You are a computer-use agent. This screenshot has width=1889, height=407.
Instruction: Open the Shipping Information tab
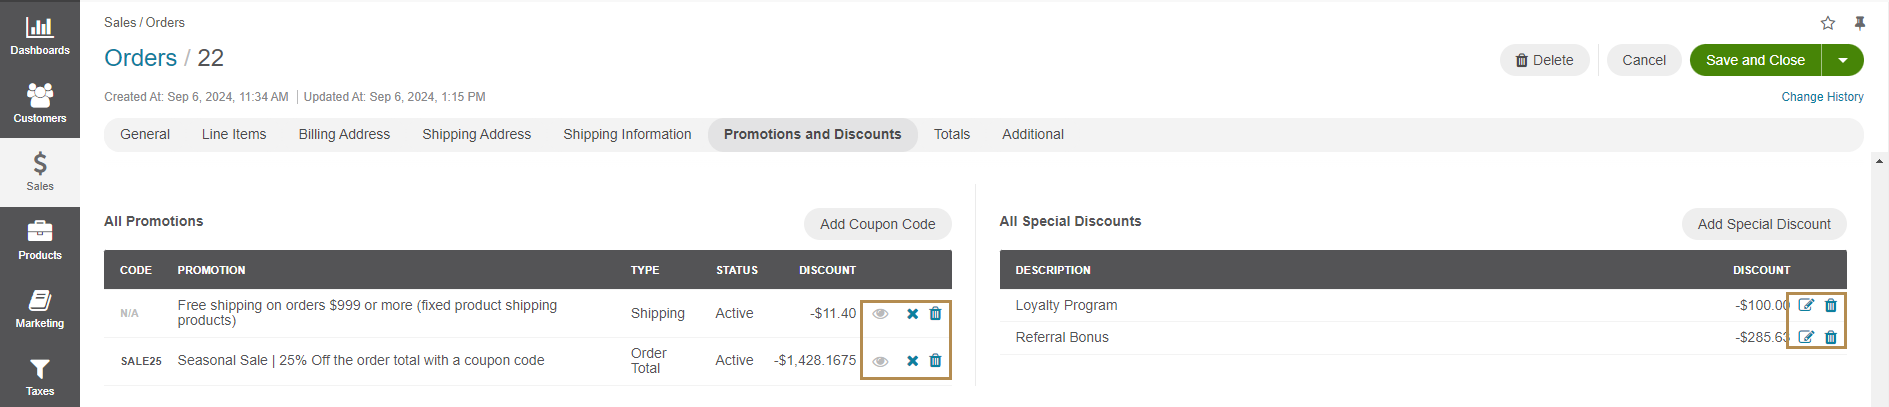point(627,134)
